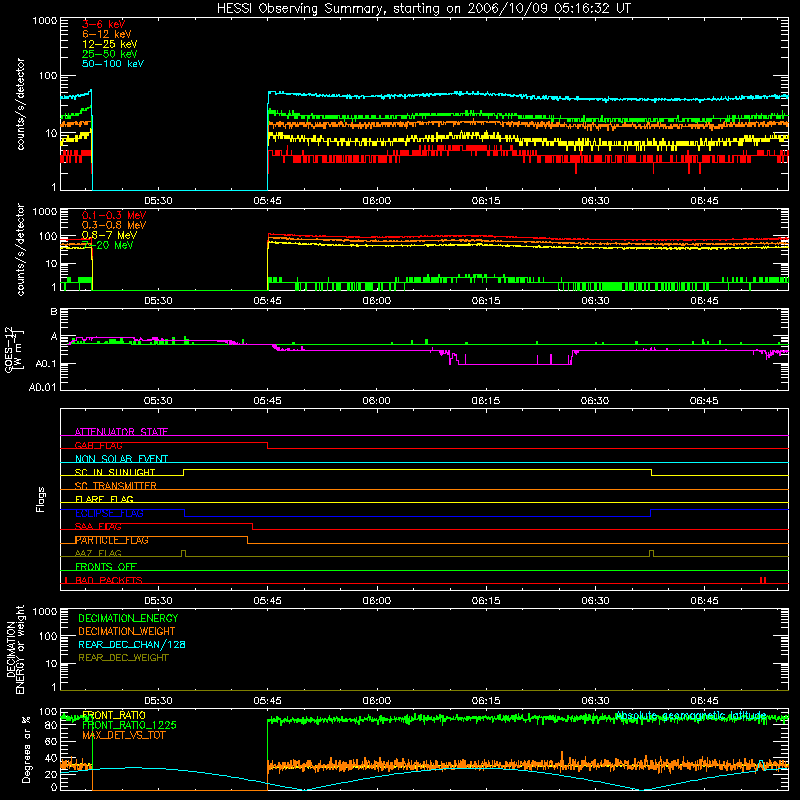Image resolution: width=800 pixels, height=800 pixels.
Task: Select the PARTICLE_FLAG label
Action: [x=112, y=540]
